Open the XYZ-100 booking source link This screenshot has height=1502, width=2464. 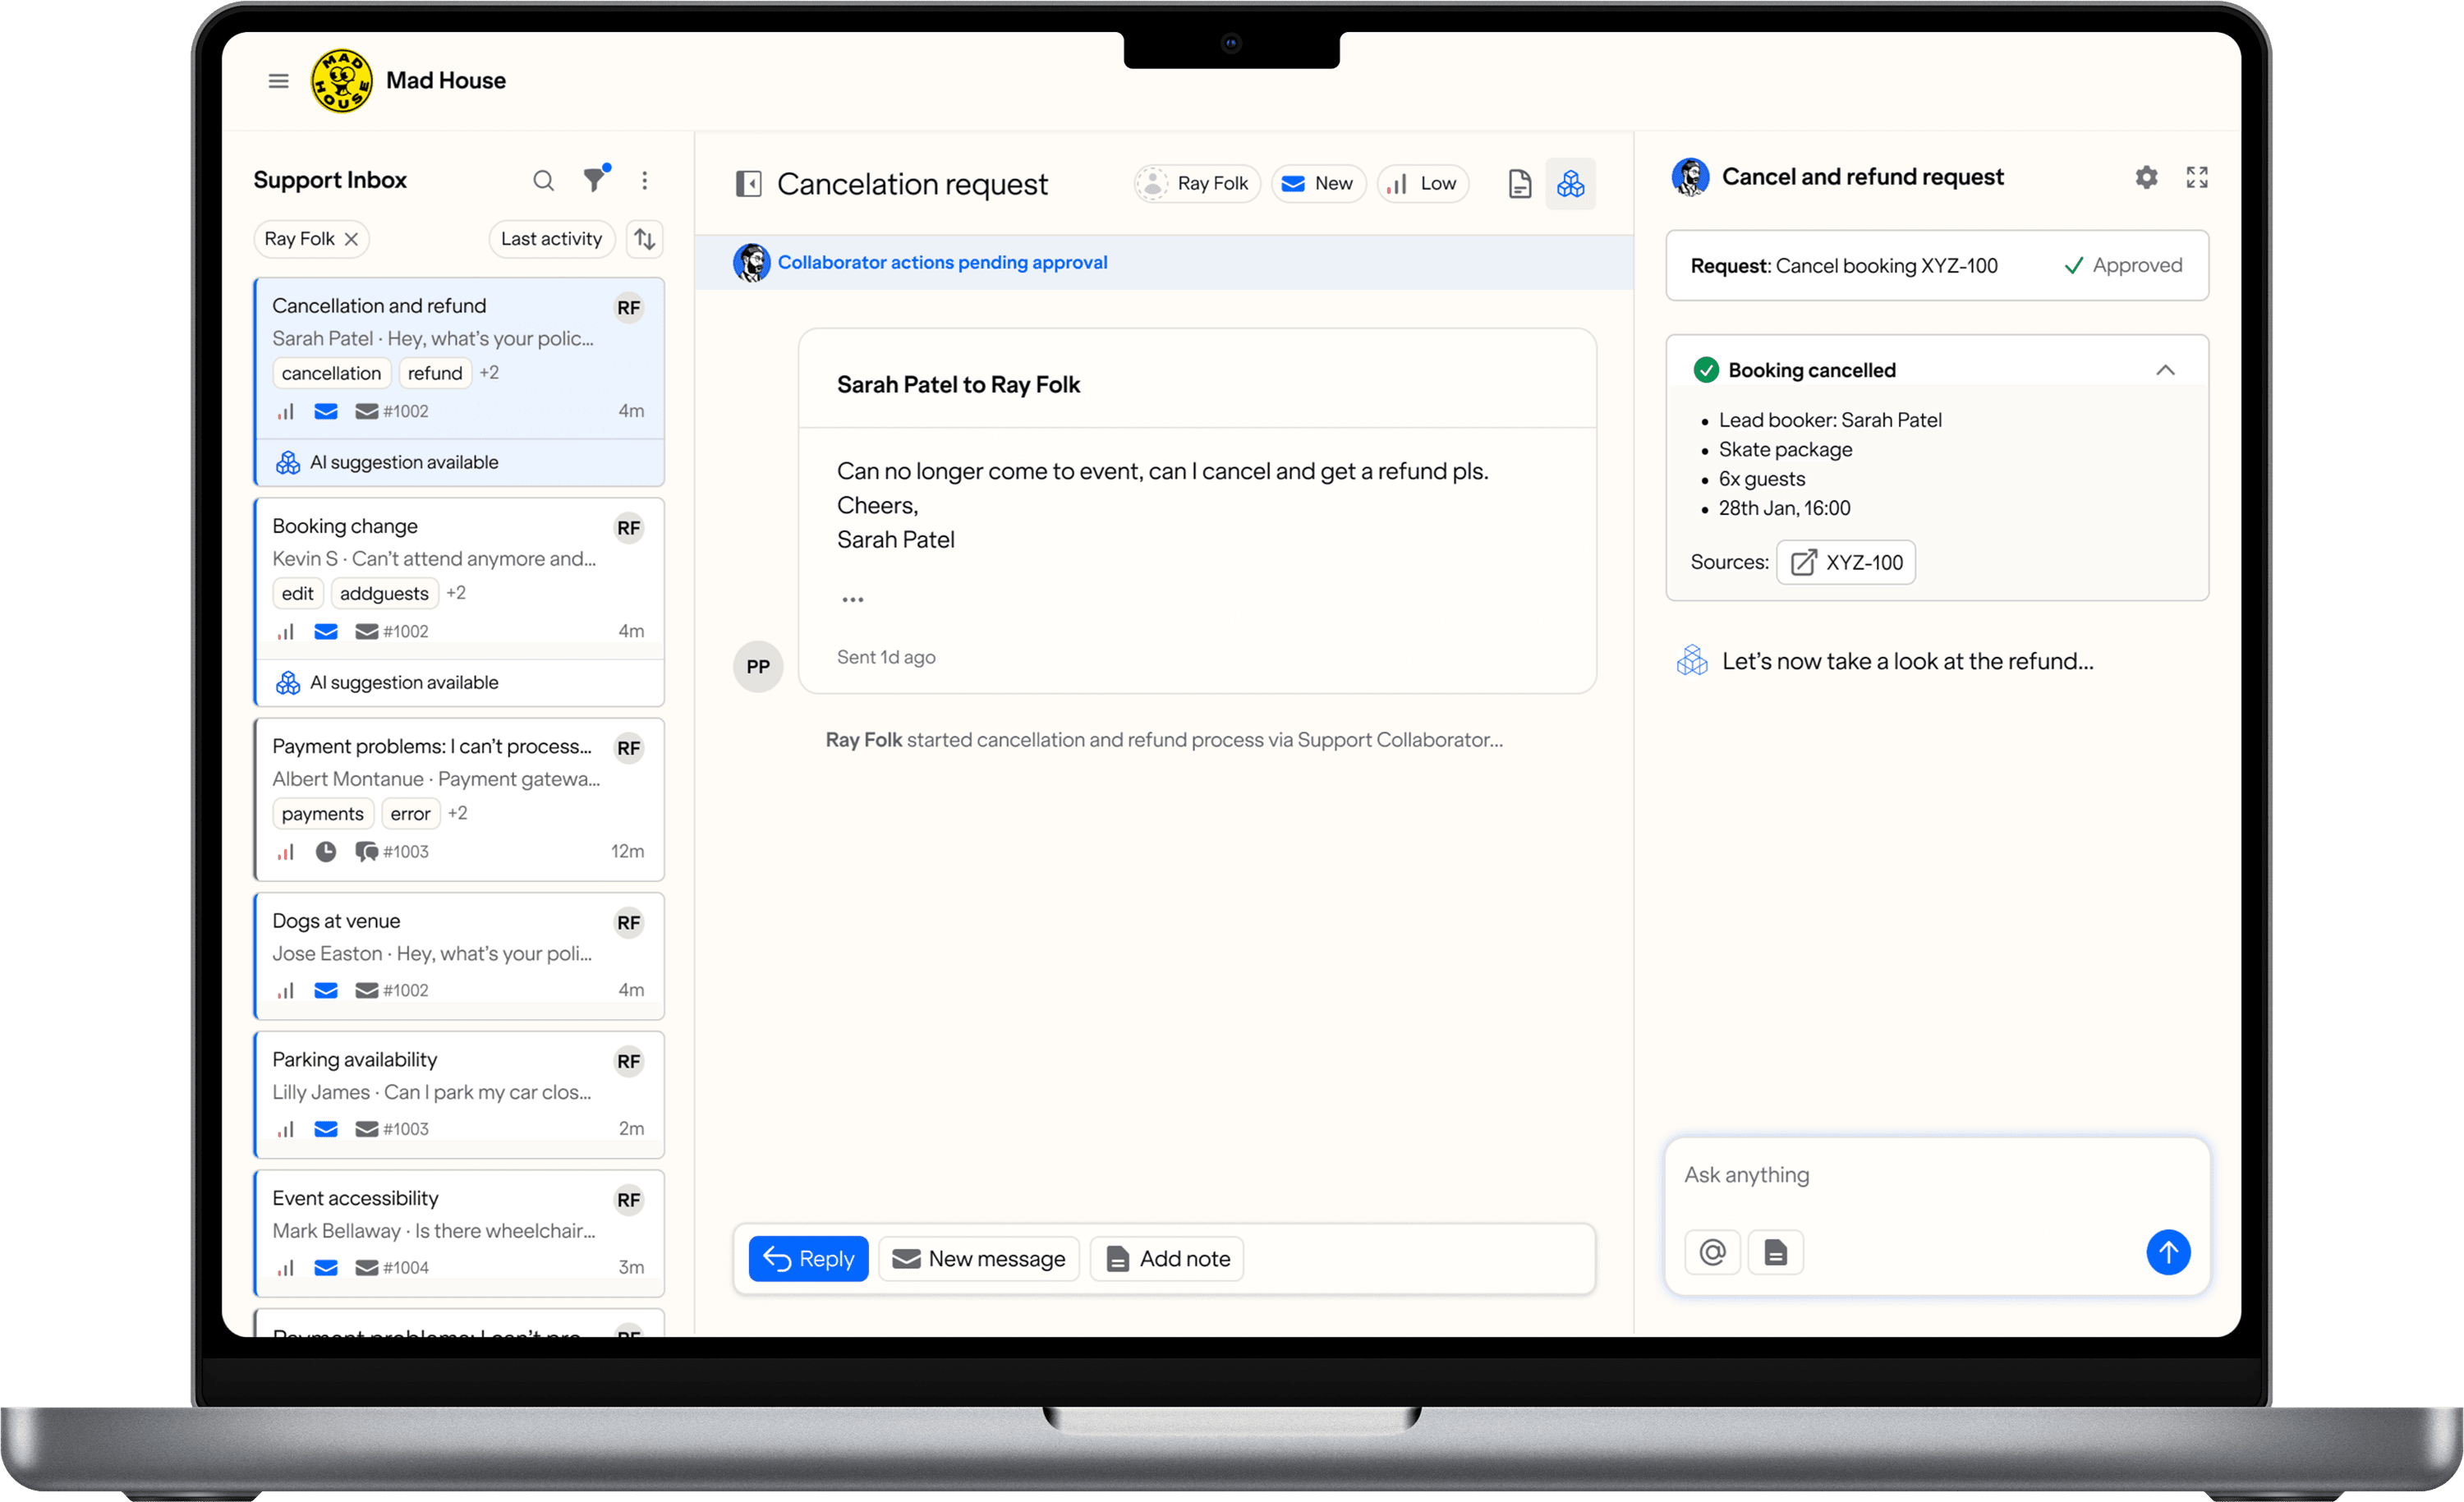coord(1845,562)
